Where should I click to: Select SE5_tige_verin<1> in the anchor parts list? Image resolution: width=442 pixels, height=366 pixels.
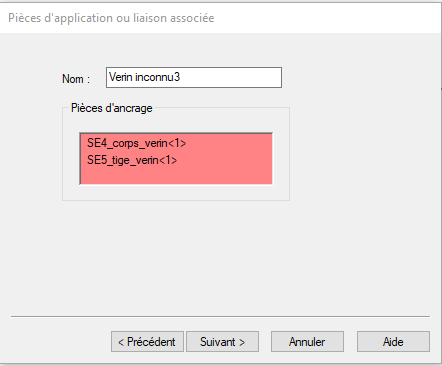coord(132,160)
